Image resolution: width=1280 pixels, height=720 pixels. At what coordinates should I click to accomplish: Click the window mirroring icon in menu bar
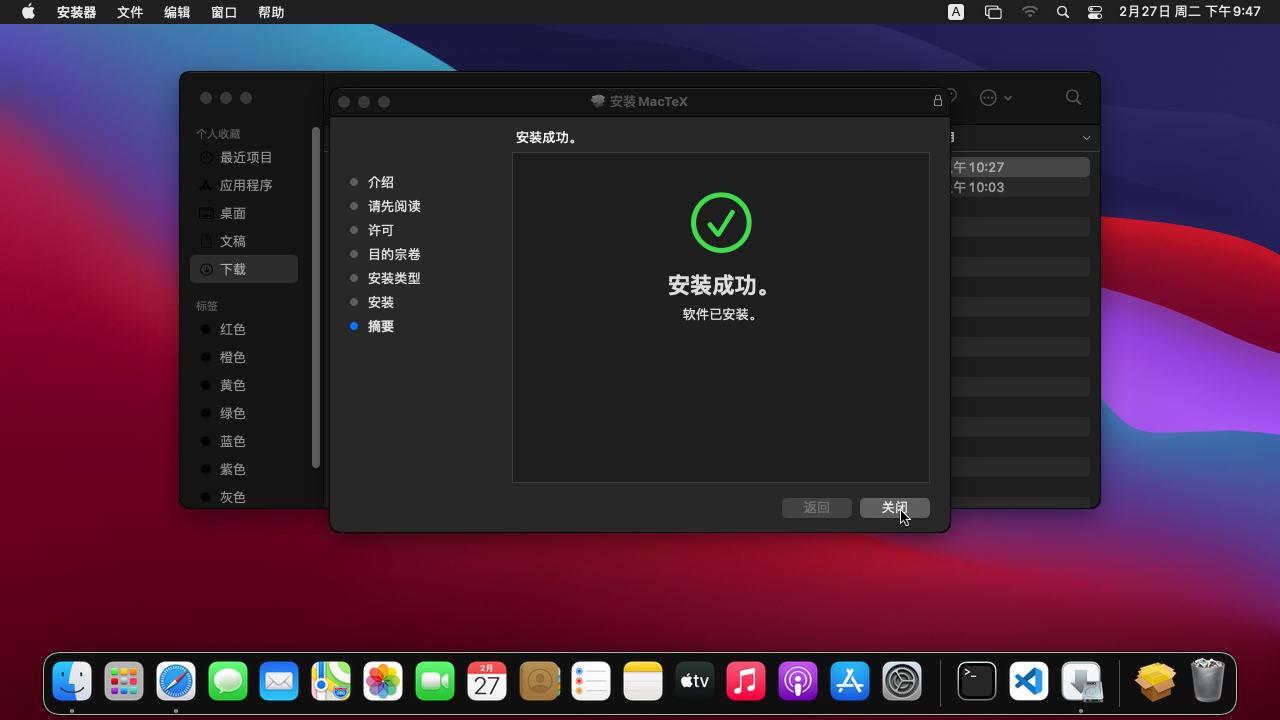coord(993,12)
